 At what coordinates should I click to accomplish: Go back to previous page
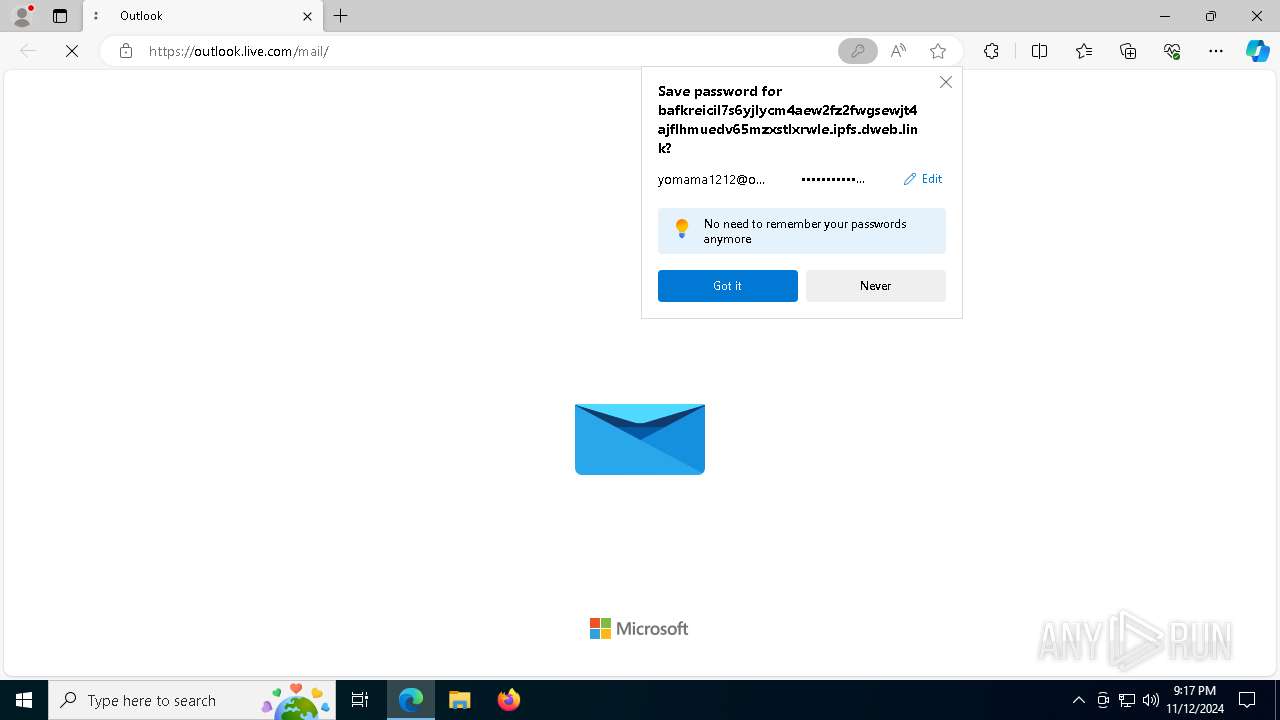(28, 51)
